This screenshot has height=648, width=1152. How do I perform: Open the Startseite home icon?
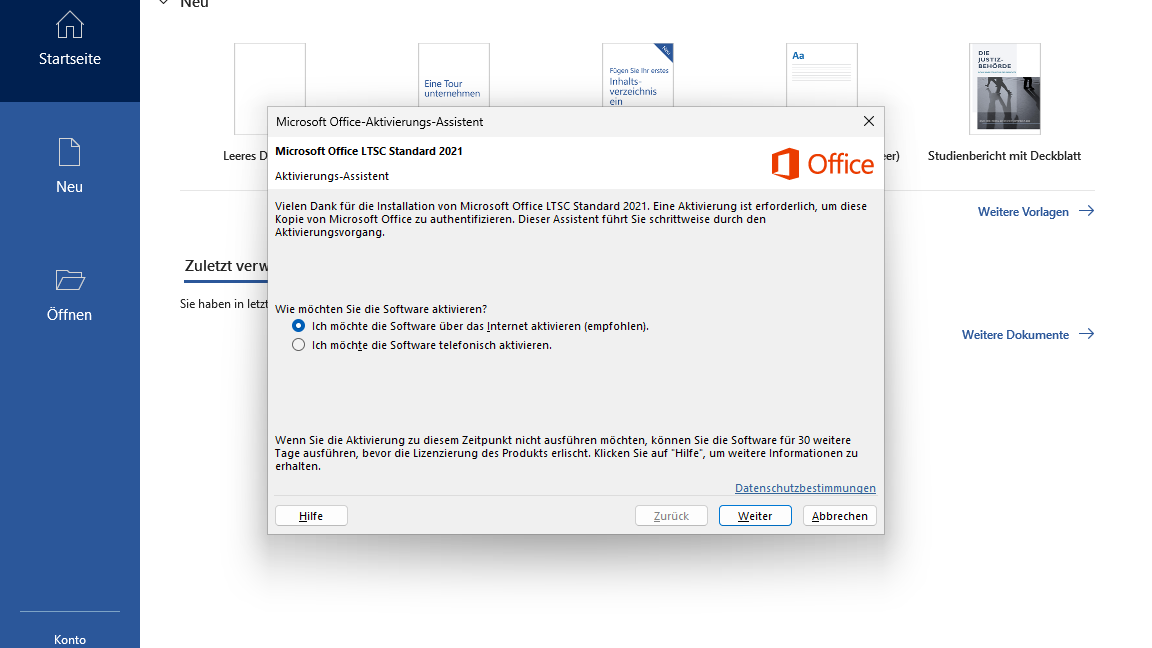[x=69, y=24]
